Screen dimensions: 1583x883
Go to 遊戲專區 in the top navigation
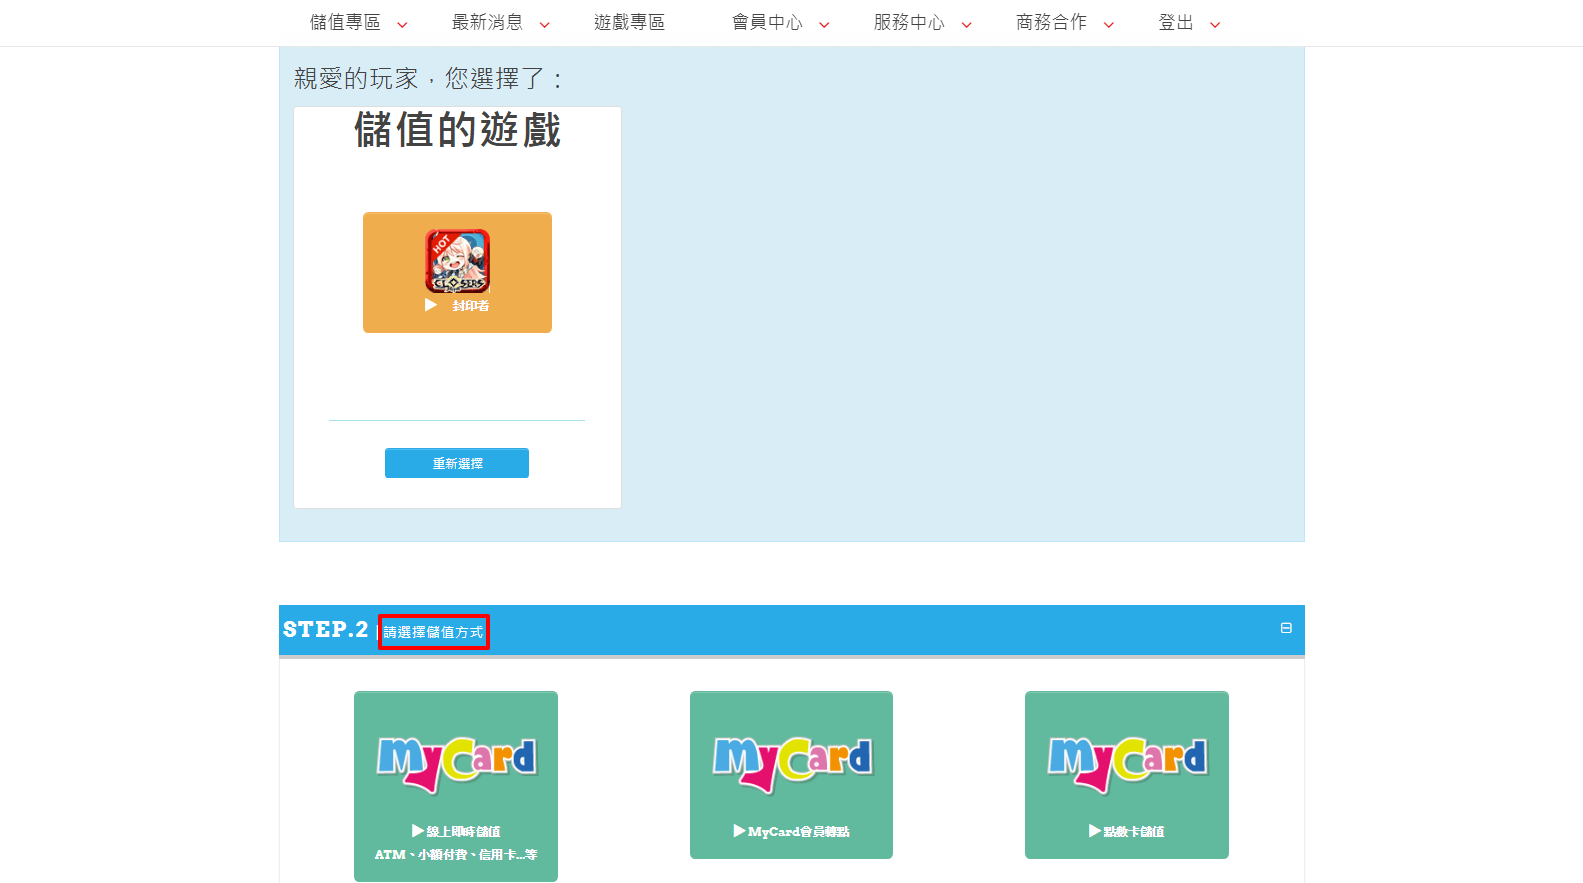pos(629,23)
